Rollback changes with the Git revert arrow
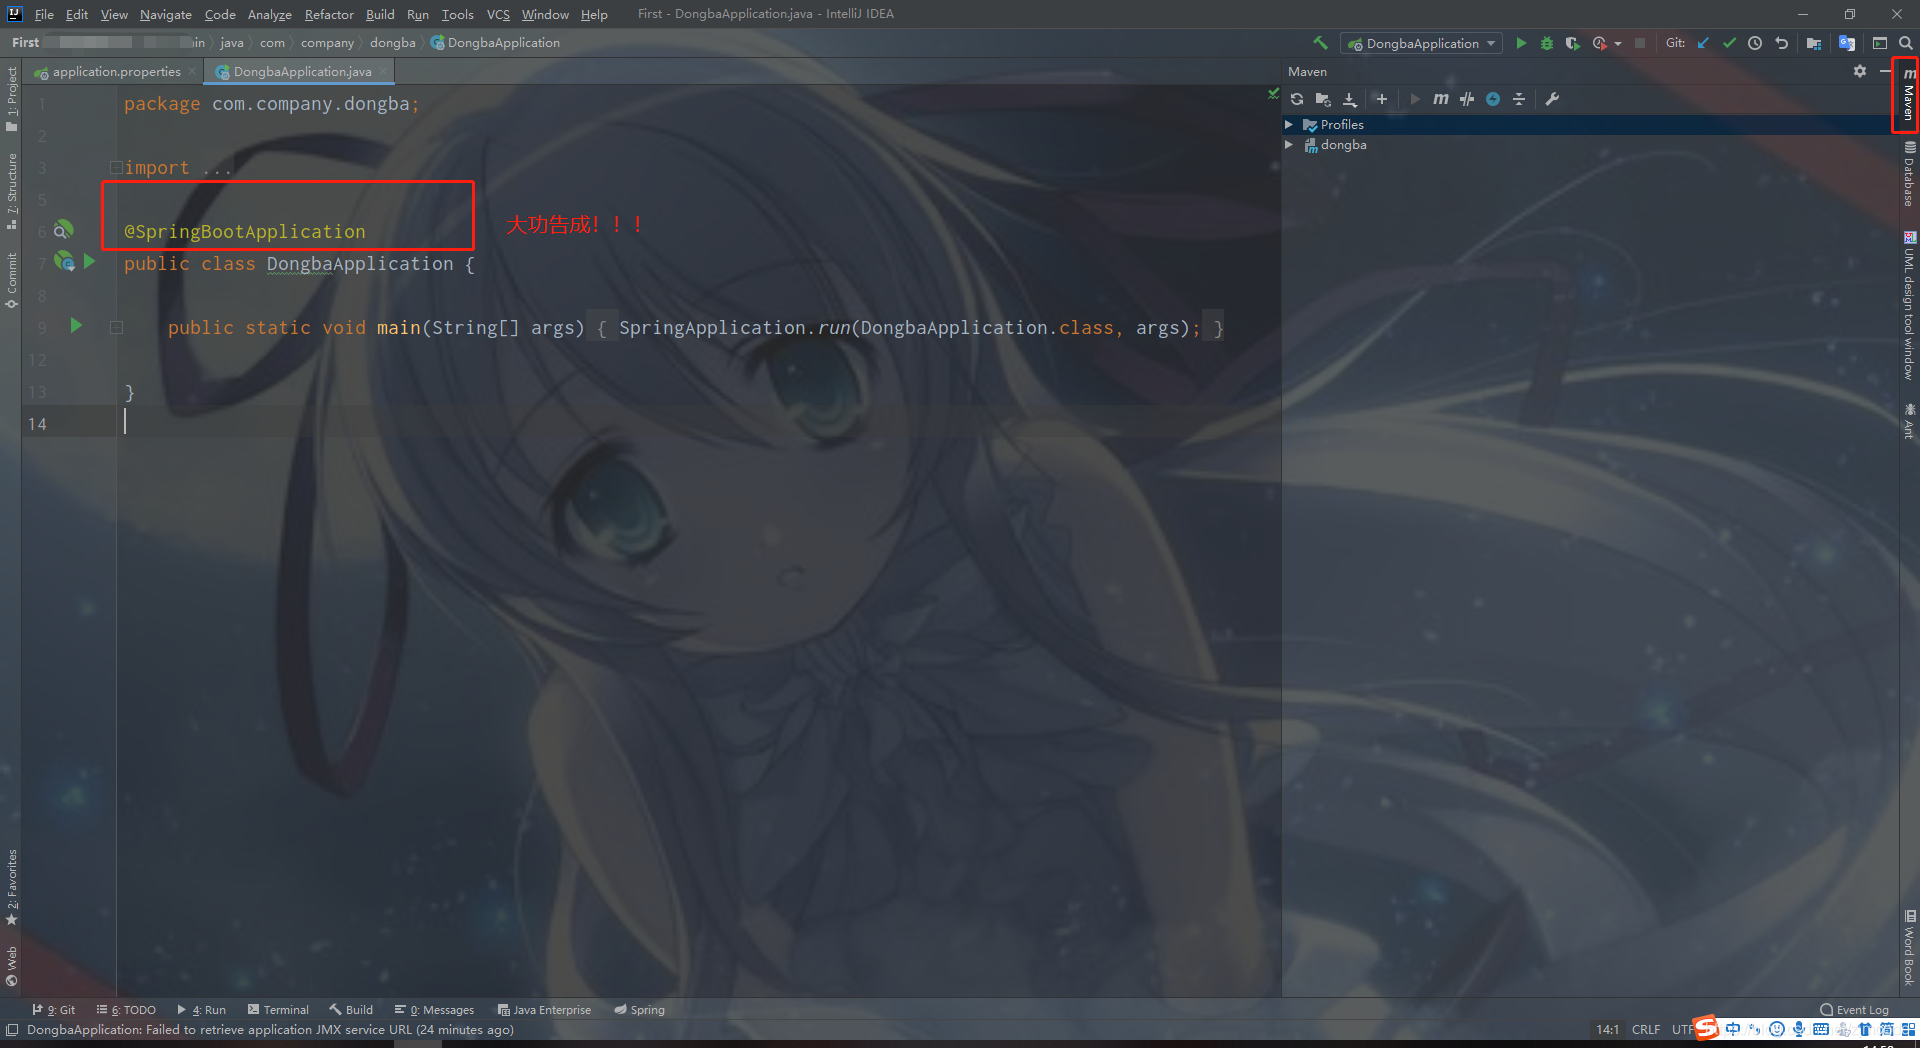 tap(1781, 43)
